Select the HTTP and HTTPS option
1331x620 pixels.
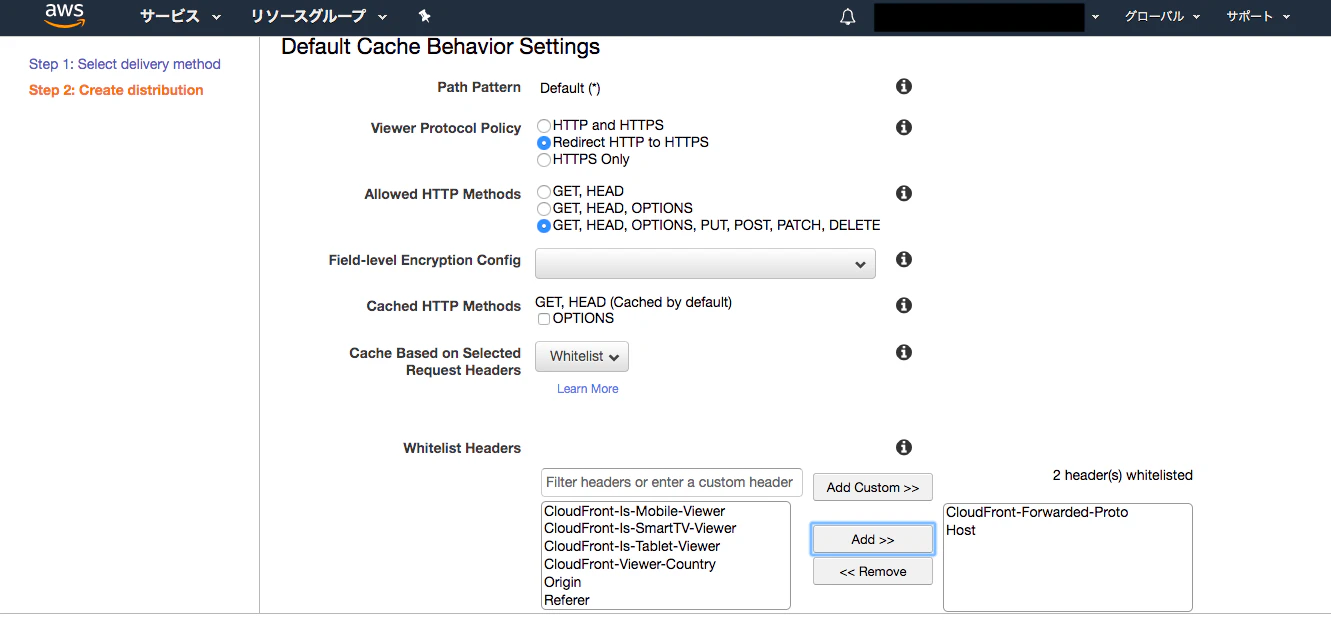[x=544, y=126]
